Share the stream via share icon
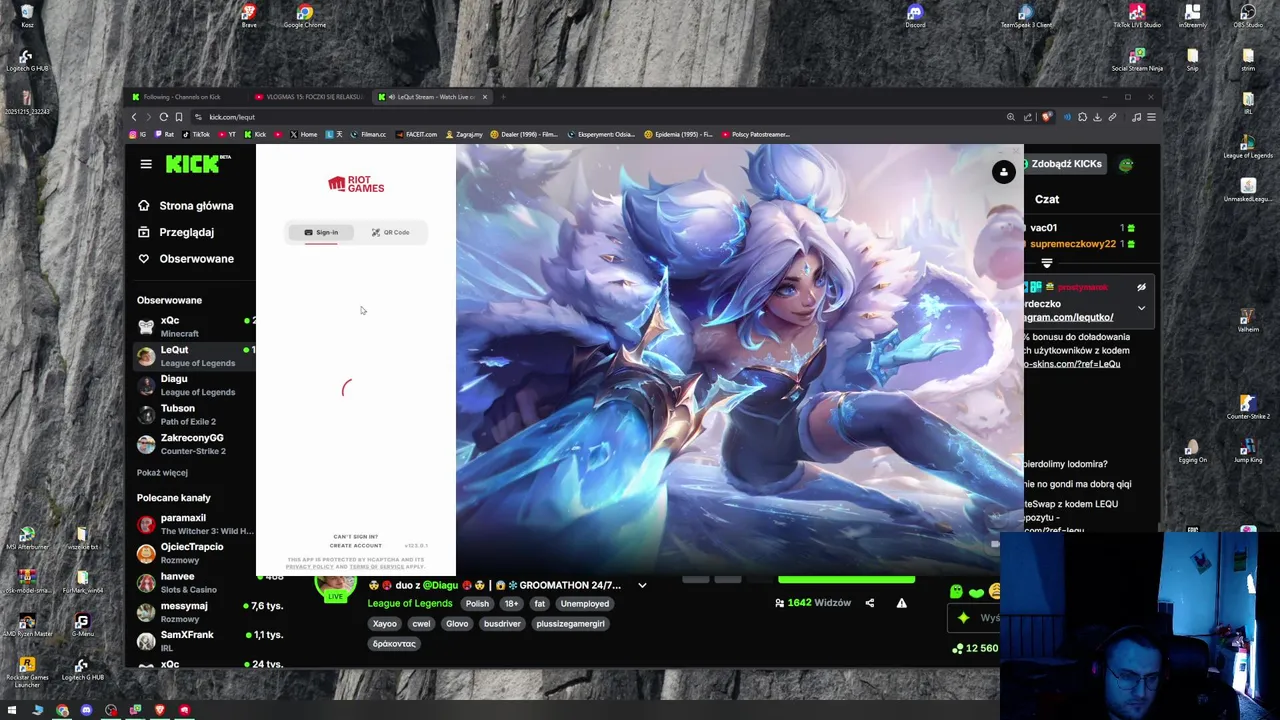Image resolution: width=1280 pixels, height=720 pixels. (x=869, y=603)
